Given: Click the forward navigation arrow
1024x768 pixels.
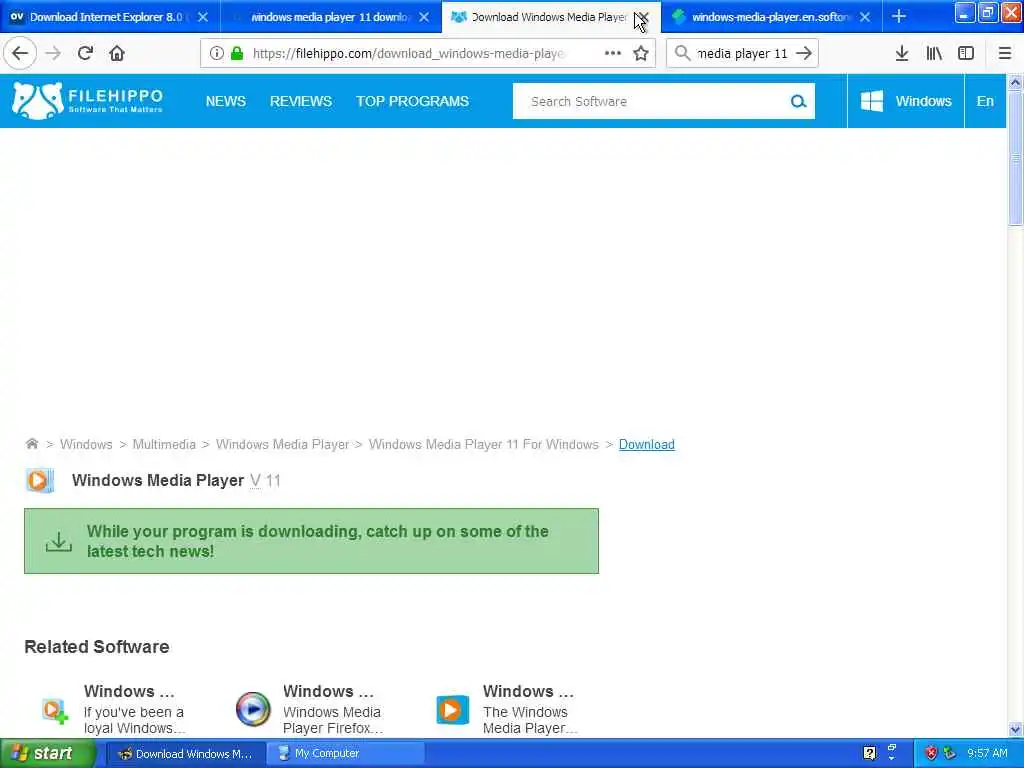Looking at the screenshot, I should click(x=53, y=54).
